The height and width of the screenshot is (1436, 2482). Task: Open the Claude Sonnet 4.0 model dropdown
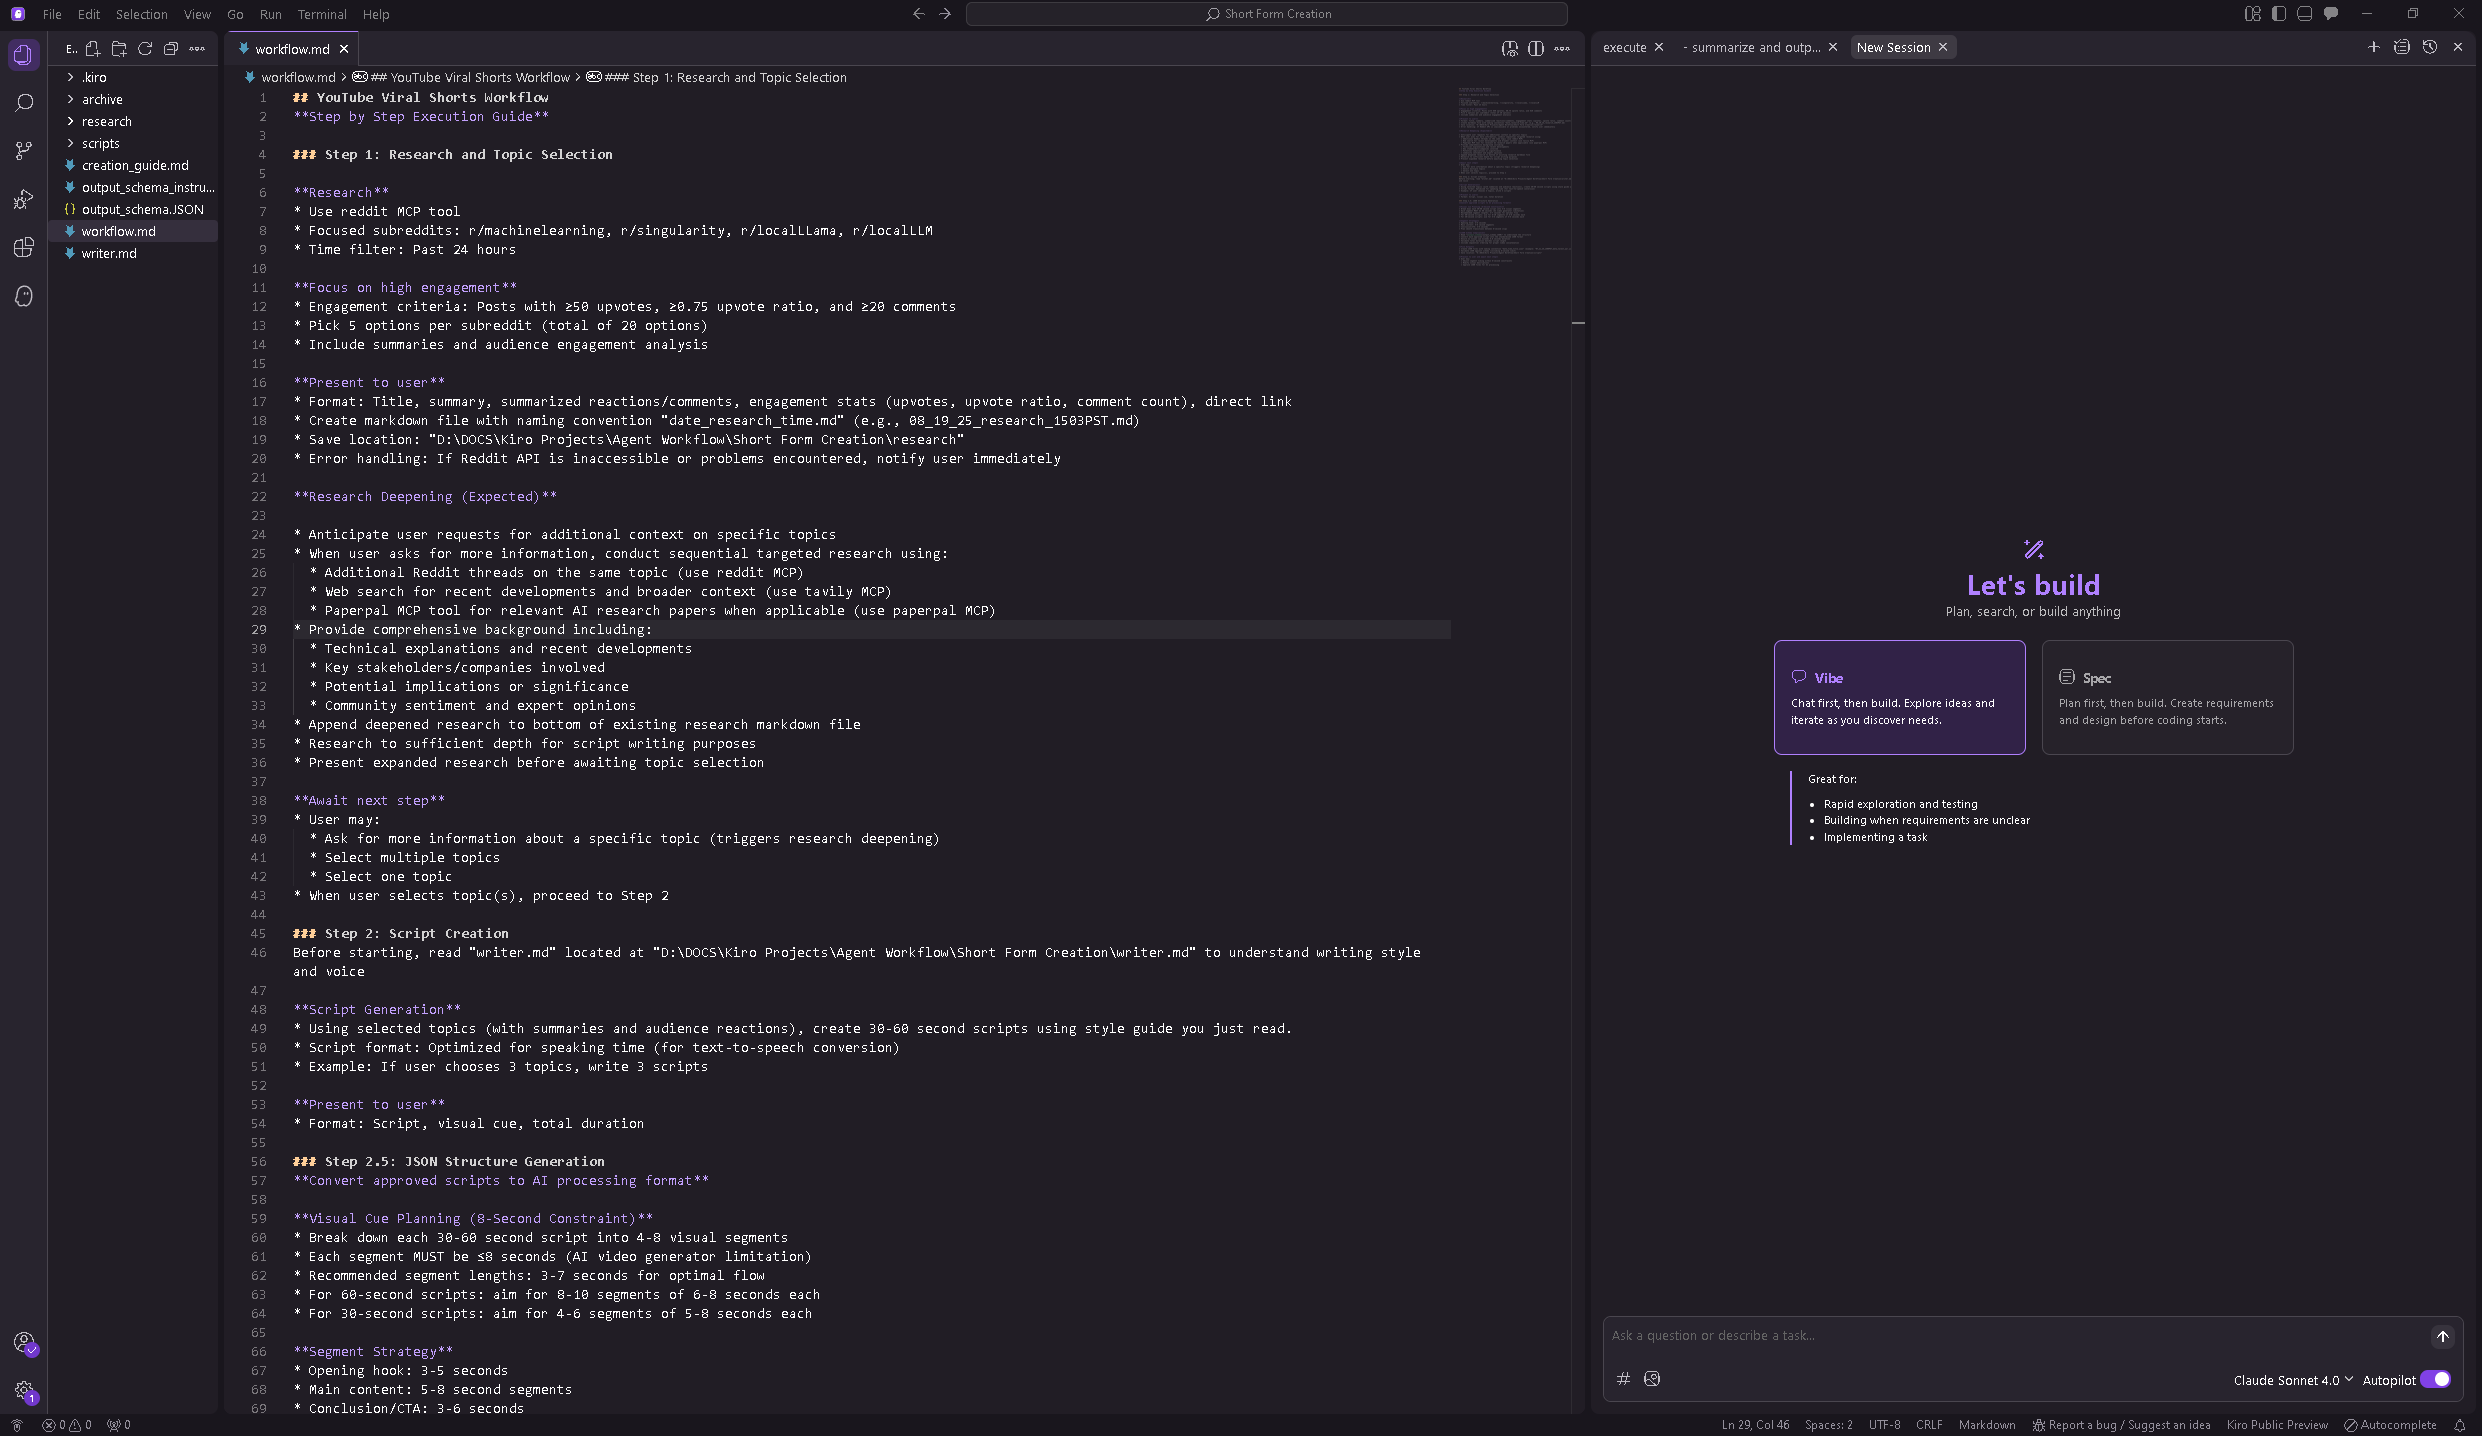pyautogui.click(x=2292, y=1380)
